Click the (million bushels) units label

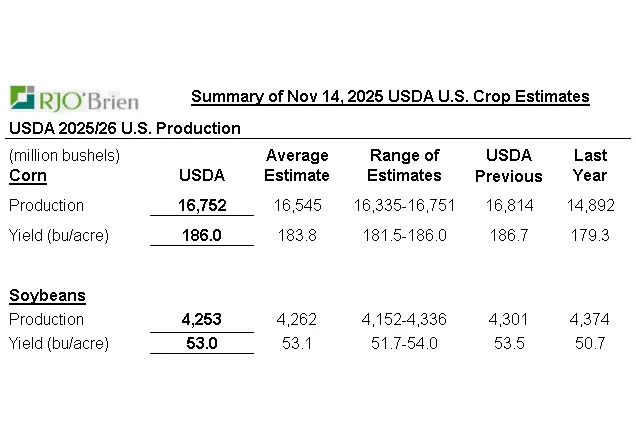click(64, 155)
